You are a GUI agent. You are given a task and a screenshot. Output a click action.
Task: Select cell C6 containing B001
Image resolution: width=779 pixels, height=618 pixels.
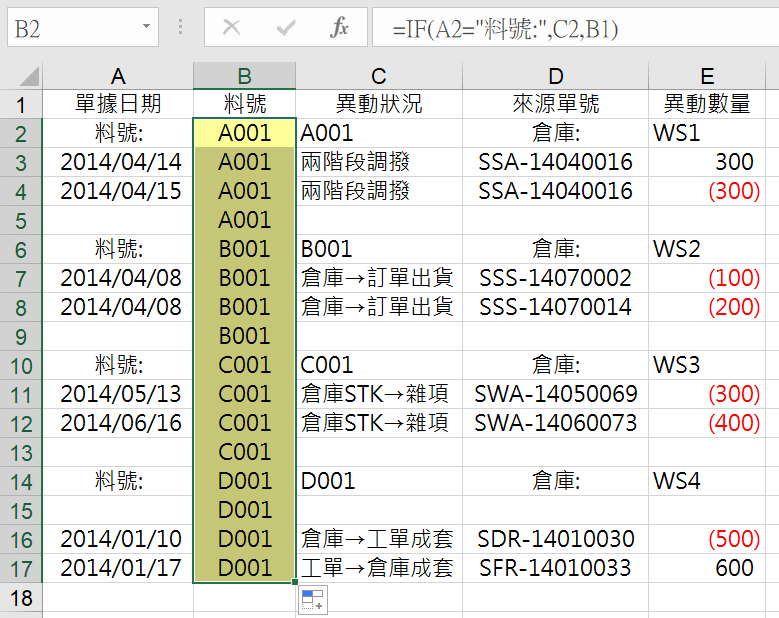point(379,249)
